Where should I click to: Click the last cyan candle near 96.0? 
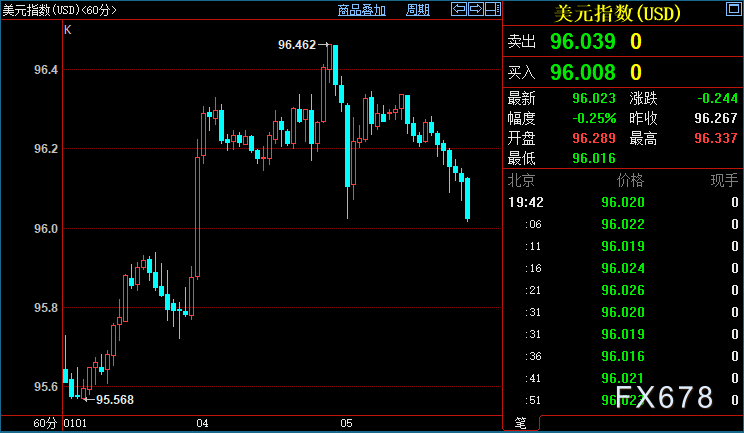[x=467, y=198]
